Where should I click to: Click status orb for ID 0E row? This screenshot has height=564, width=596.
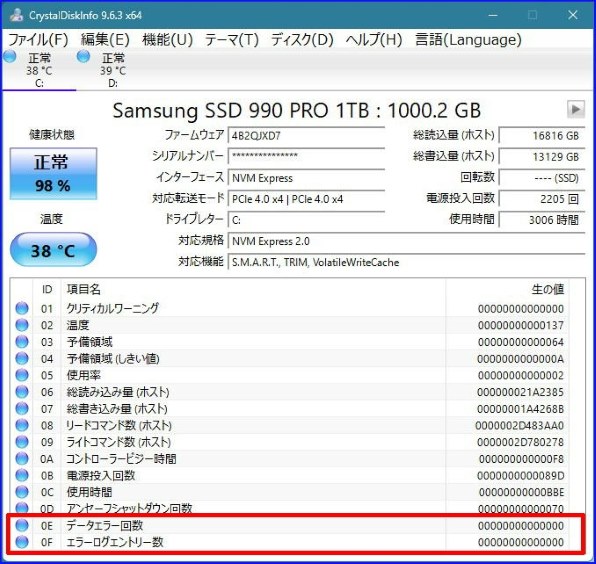point(22,526)
